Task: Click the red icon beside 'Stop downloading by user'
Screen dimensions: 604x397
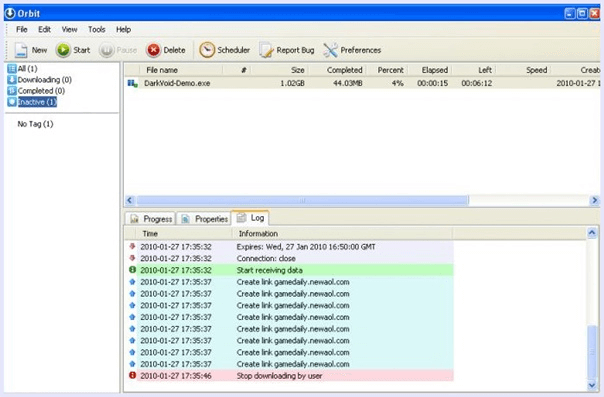Action: click(x=132, y=375)
